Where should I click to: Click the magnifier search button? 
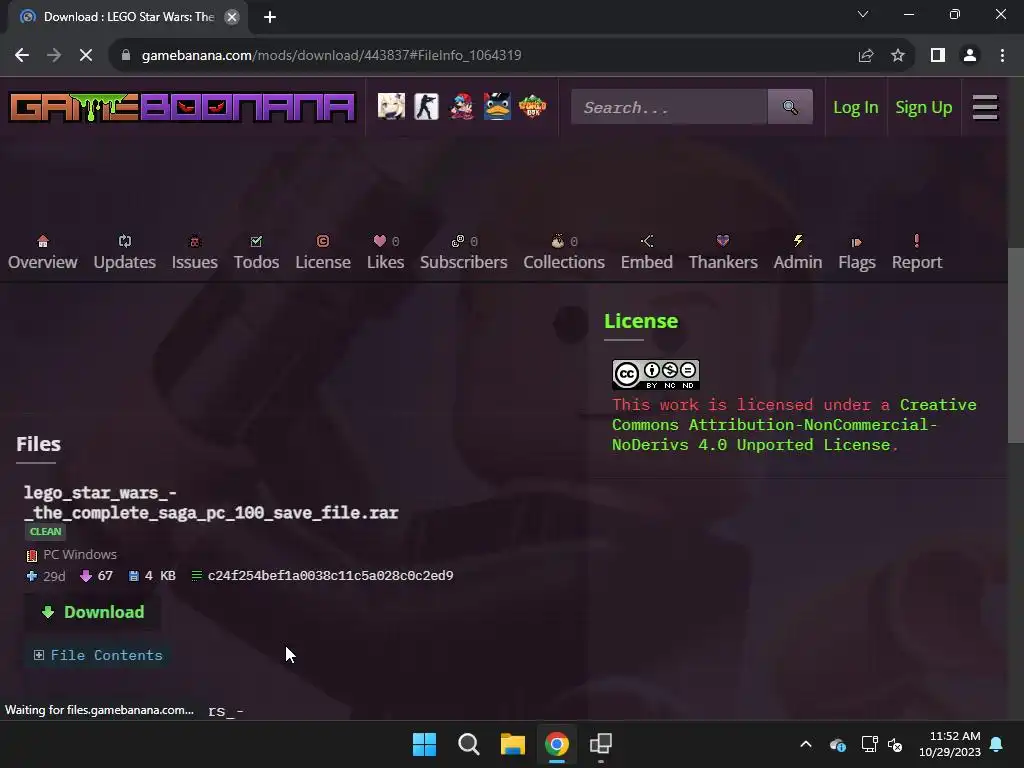tap(790, 107)
